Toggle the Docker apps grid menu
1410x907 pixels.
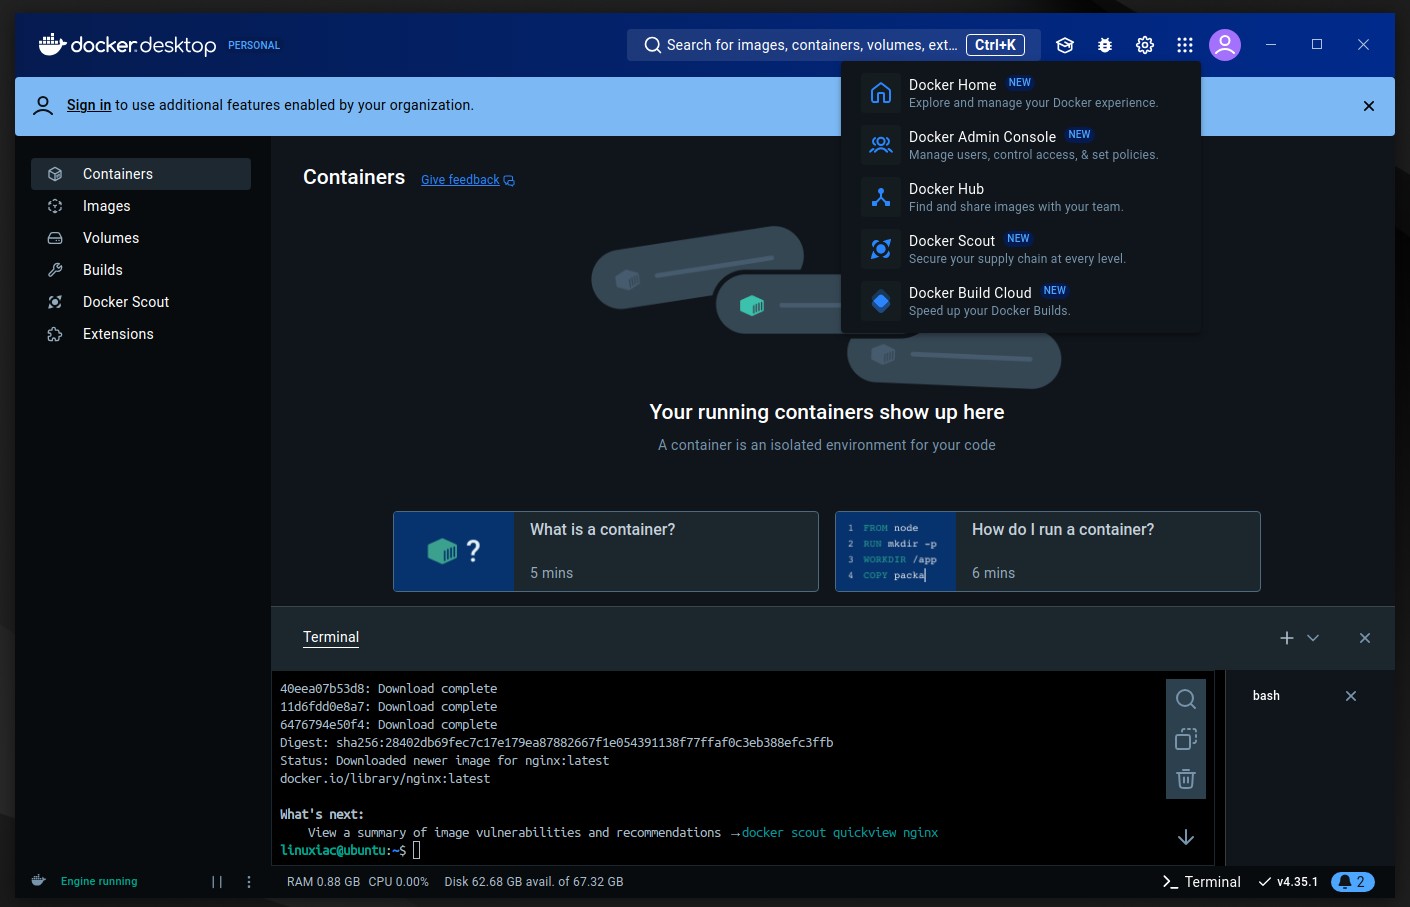[x=1185, y=45]
